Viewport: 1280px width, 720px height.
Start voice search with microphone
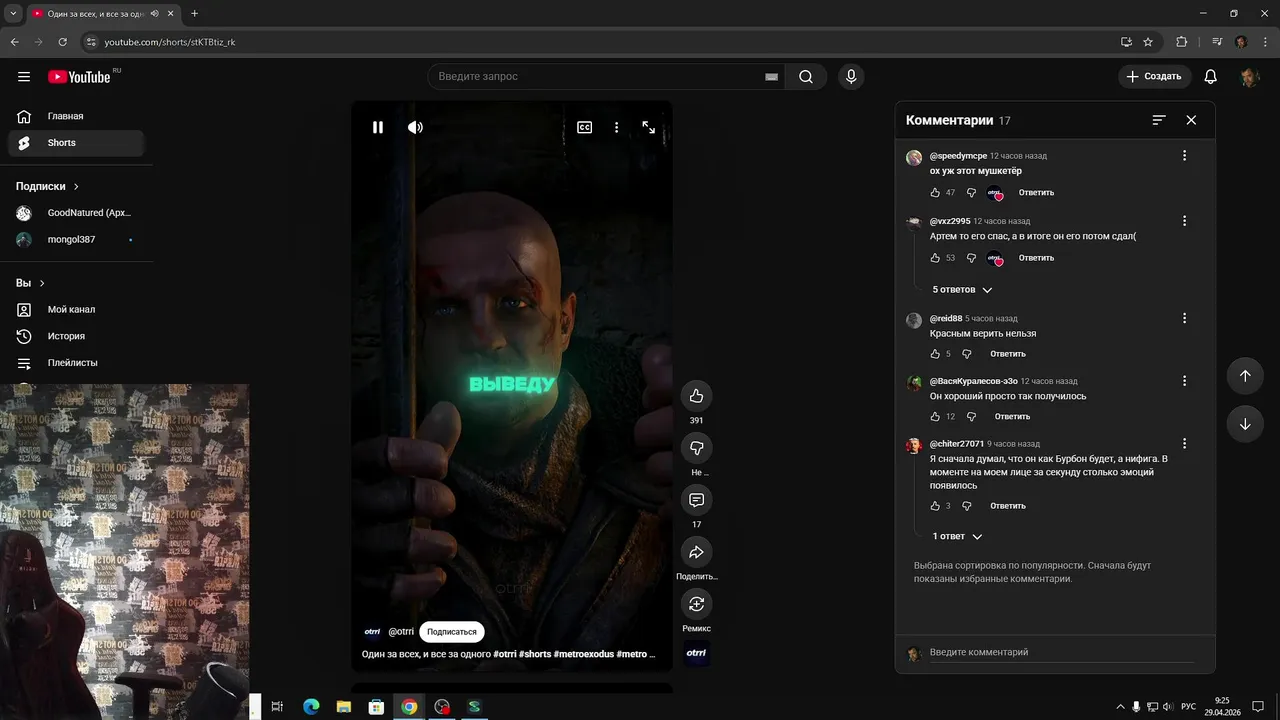[x=851, y=77]
